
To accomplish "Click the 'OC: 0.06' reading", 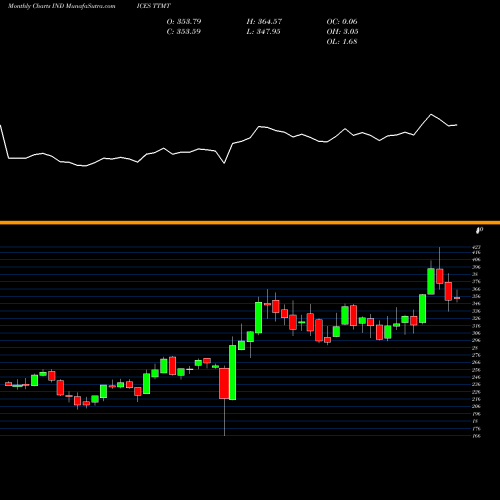I will [x=342, y=22].
